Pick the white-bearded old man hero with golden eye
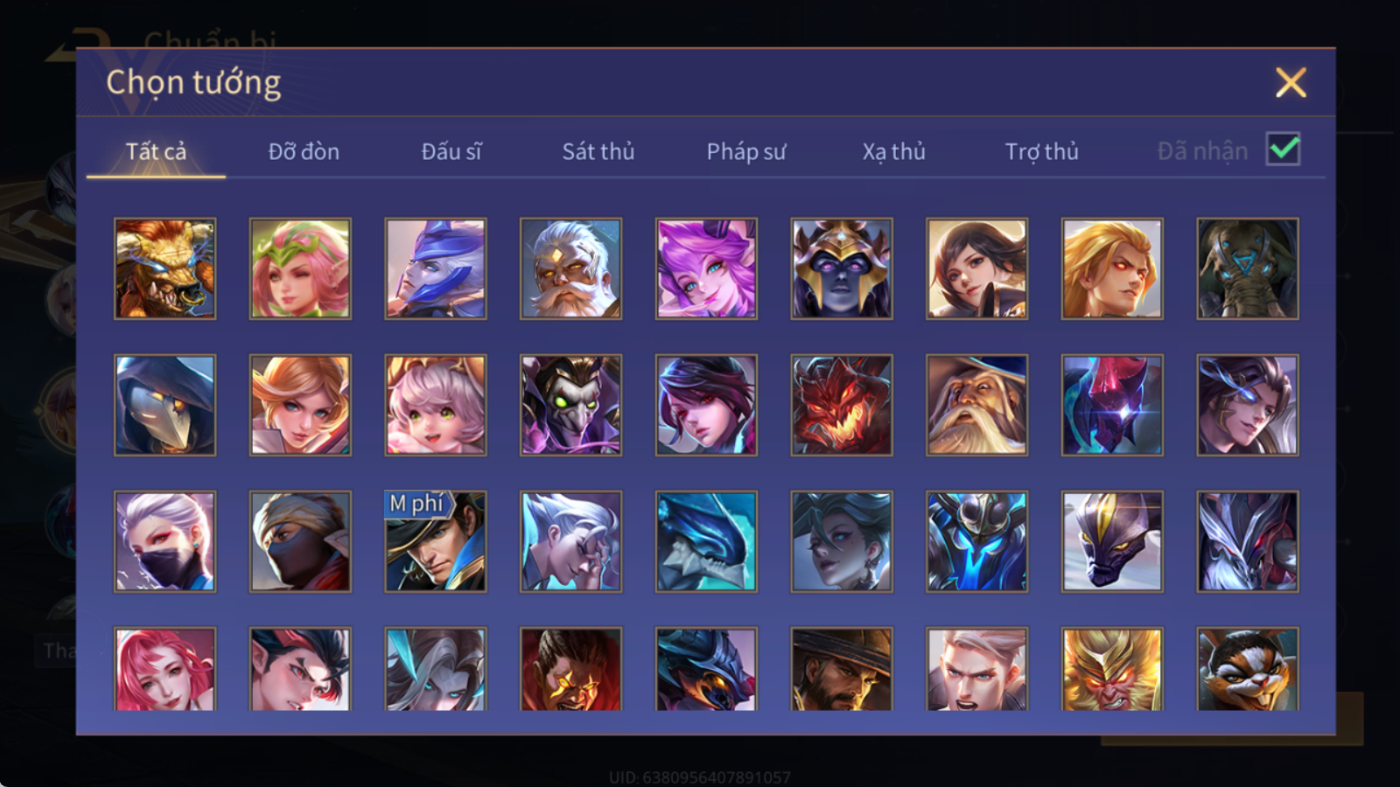Screen dimensions: 1400x787 coord(571,269)
